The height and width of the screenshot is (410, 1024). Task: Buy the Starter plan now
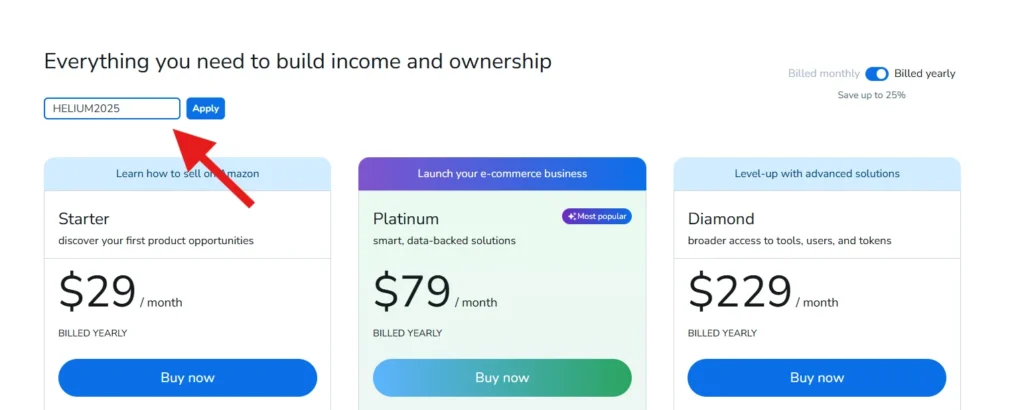187,377
